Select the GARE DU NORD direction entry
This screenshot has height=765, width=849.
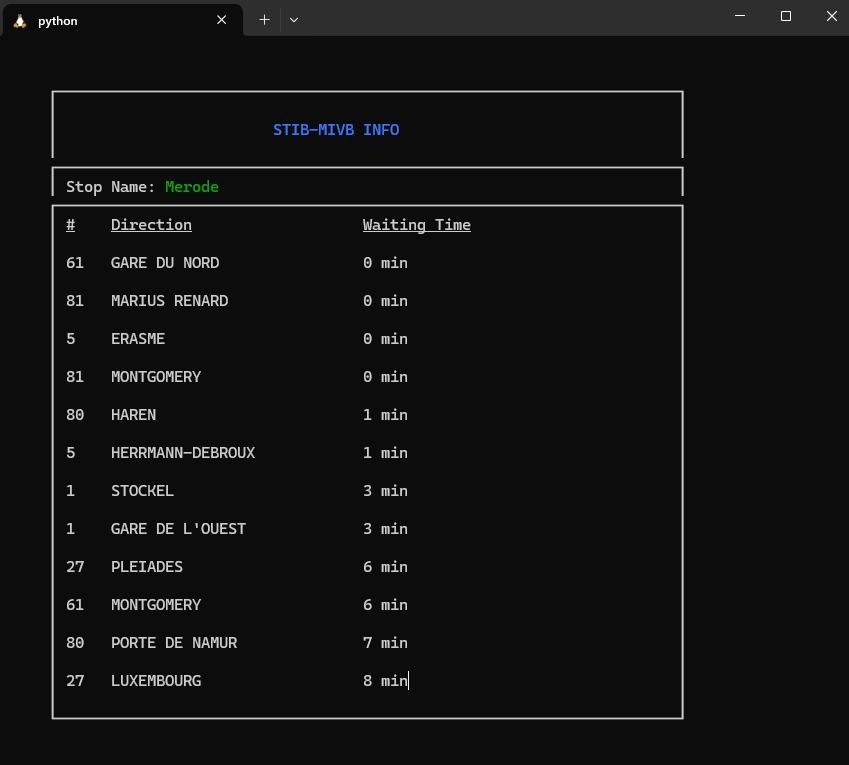[165, 263]
